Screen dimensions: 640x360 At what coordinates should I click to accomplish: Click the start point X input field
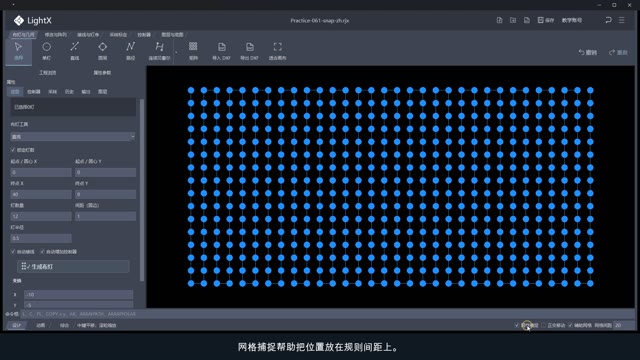click(x=41, y=172)
